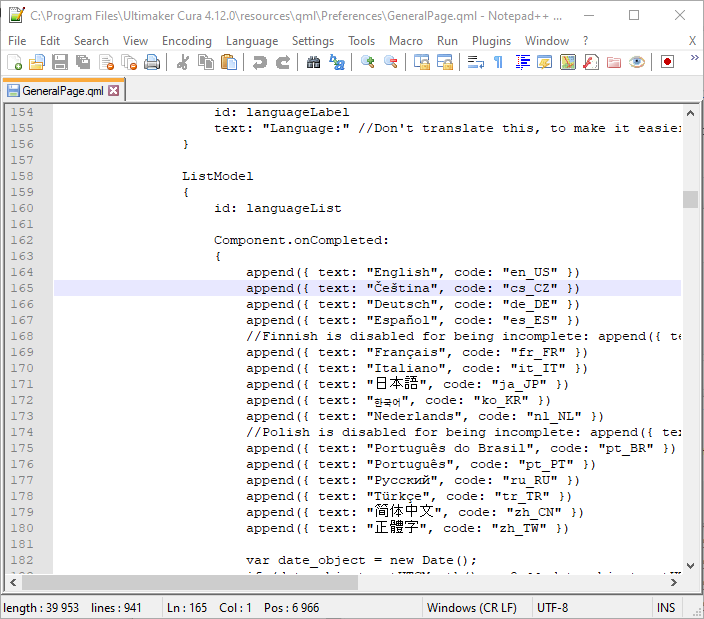The height and width of the screenshot is (619, 704).
Task: Save the current file using the Save icon
Action: click(60, 62)
